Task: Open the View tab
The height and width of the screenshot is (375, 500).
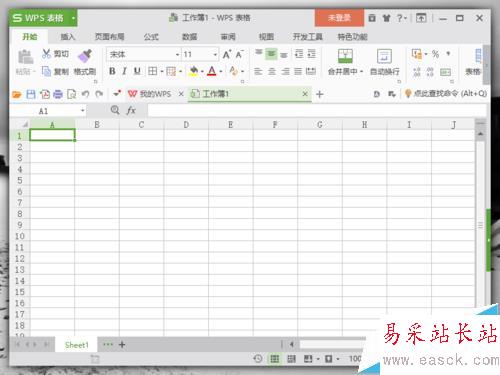Action: click(x=267, y=37)
